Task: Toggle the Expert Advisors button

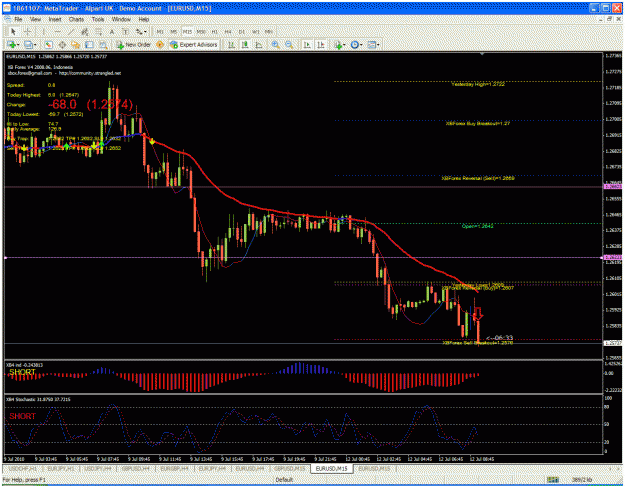Action: point(194,45)
